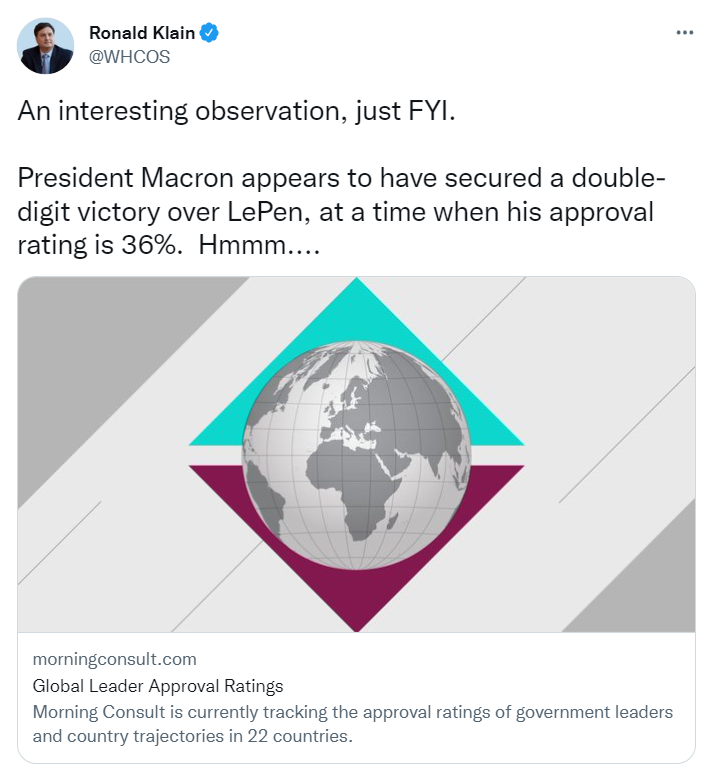Open Ronald Klain's profile avatar photo
This screenshot has width=707, height=774.
pyautogui.click(x=45, y=45)
